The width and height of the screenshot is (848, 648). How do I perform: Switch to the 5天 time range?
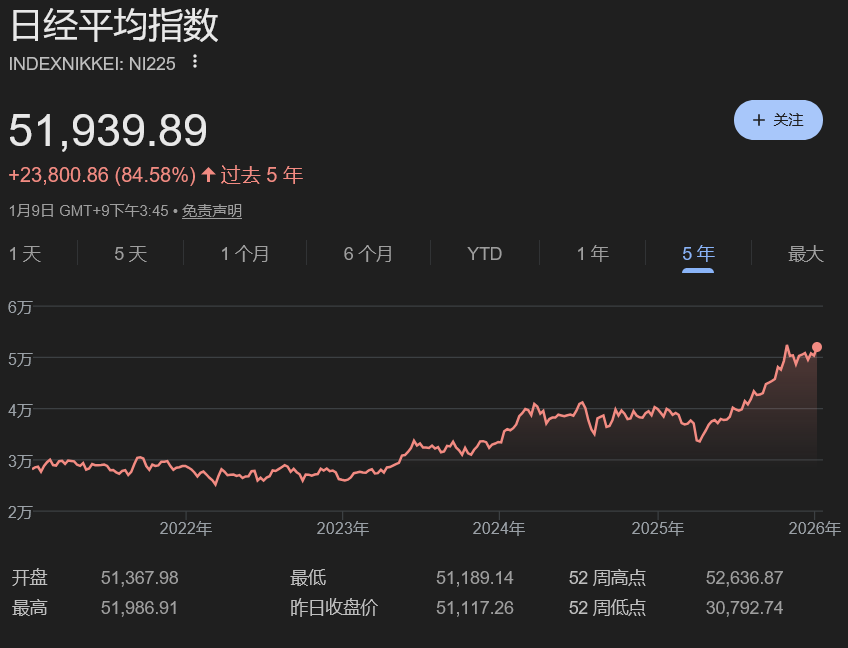pos(129,254)
